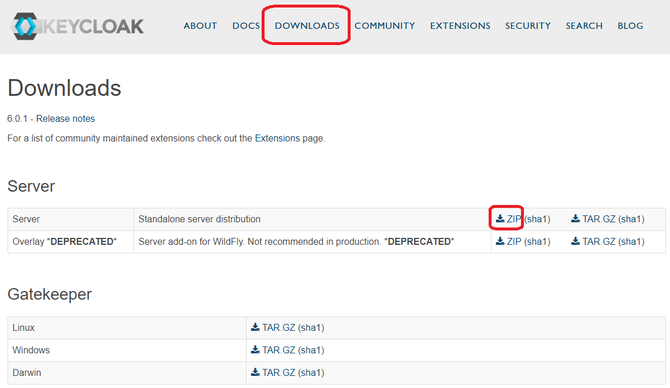Open the DOCS menu item

click(246, 26)
